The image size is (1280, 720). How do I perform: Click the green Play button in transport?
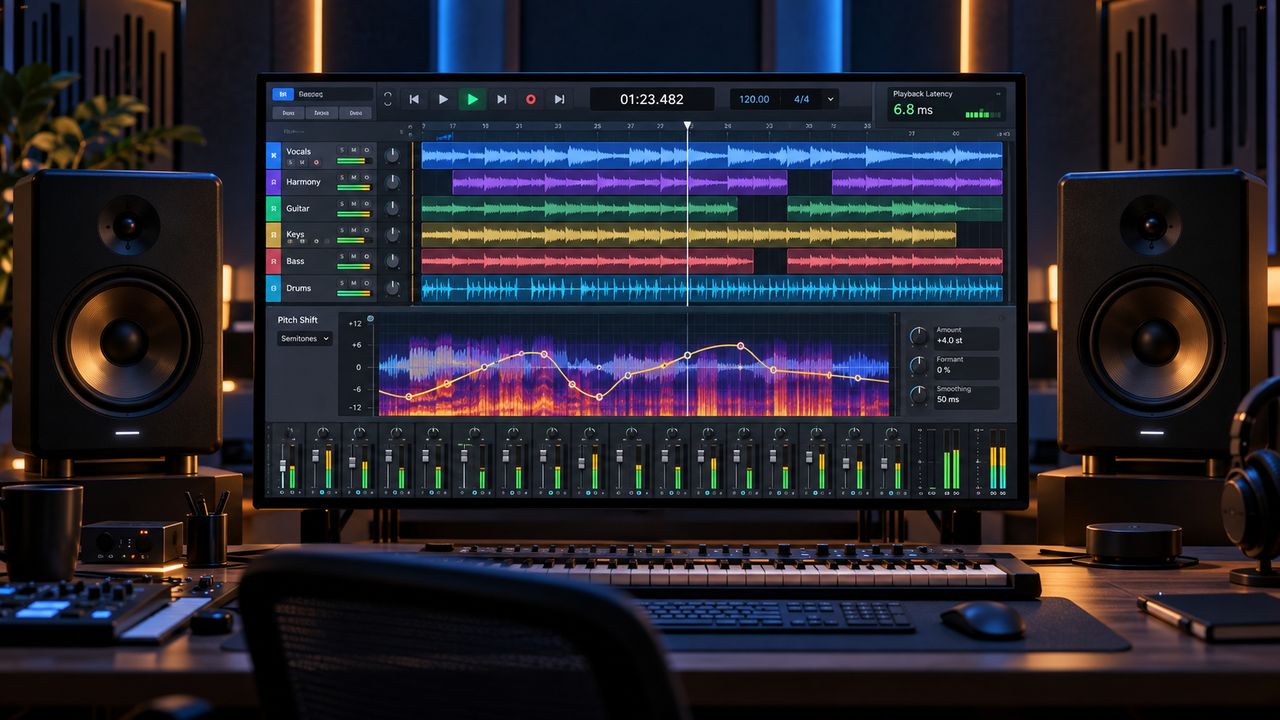(x=472, y=99)
